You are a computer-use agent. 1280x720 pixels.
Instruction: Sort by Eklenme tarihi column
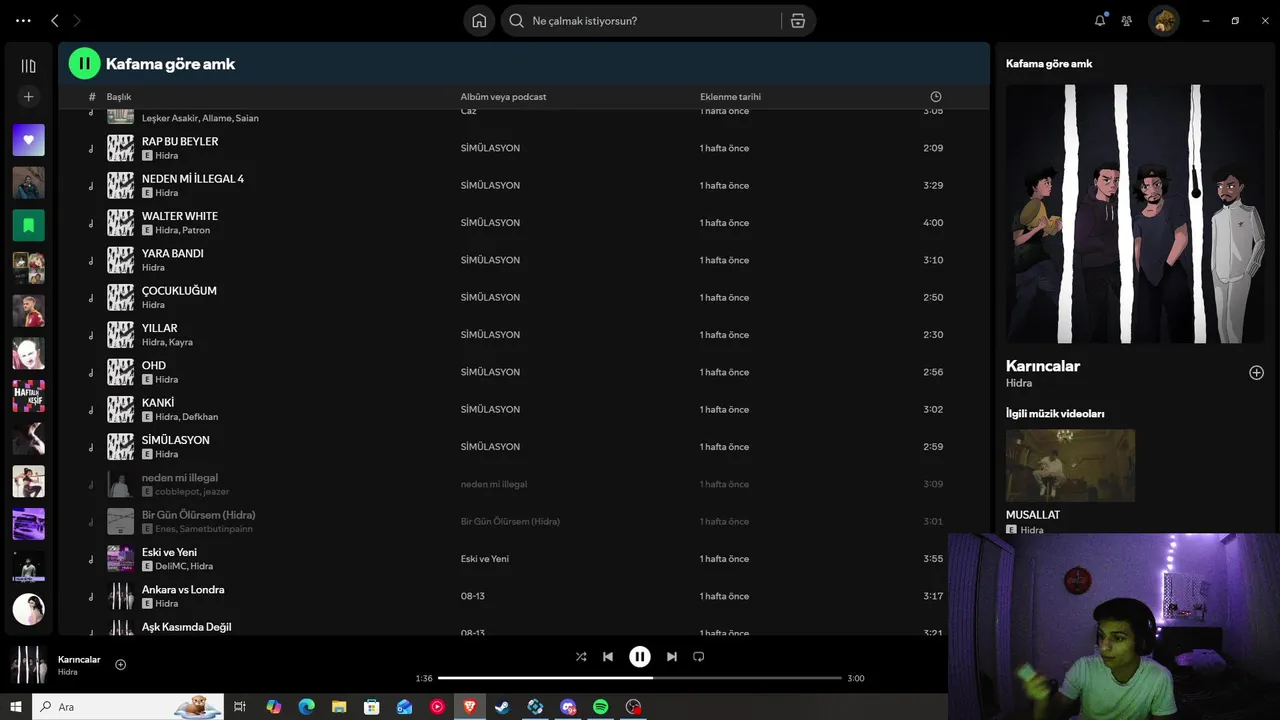pyautogui.click(x=730, y=97)
